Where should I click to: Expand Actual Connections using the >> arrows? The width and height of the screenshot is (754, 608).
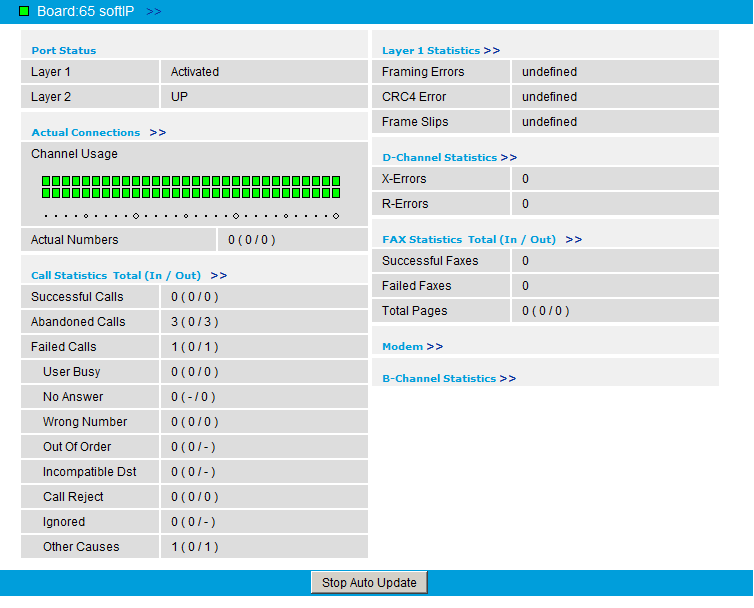157,132
